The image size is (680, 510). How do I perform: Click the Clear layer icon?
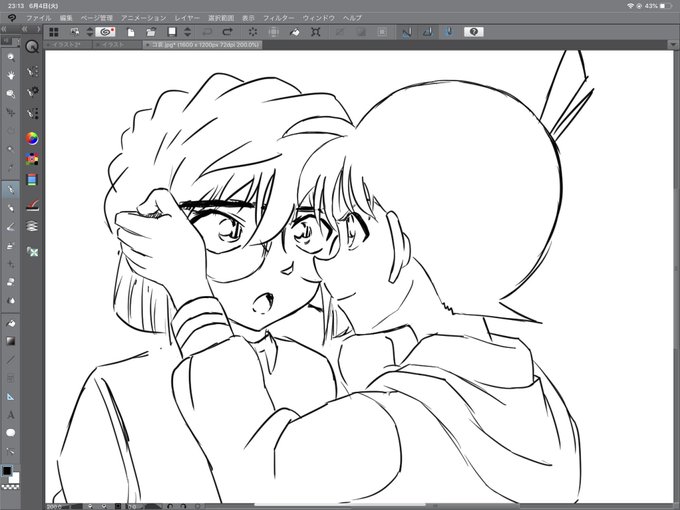(252, 32)
